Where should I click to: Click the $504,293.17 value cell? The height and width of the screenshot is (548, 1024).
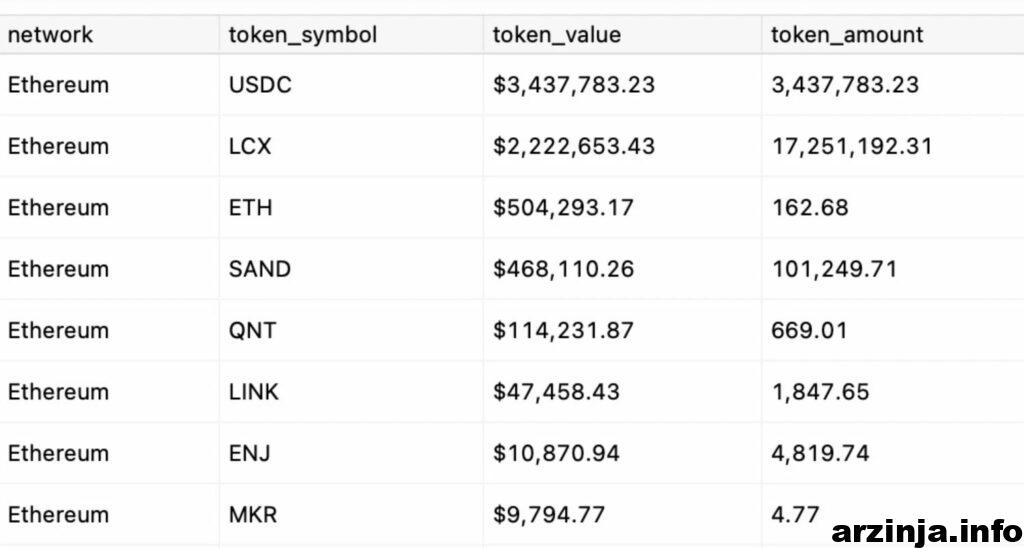[x=622, y=208]
